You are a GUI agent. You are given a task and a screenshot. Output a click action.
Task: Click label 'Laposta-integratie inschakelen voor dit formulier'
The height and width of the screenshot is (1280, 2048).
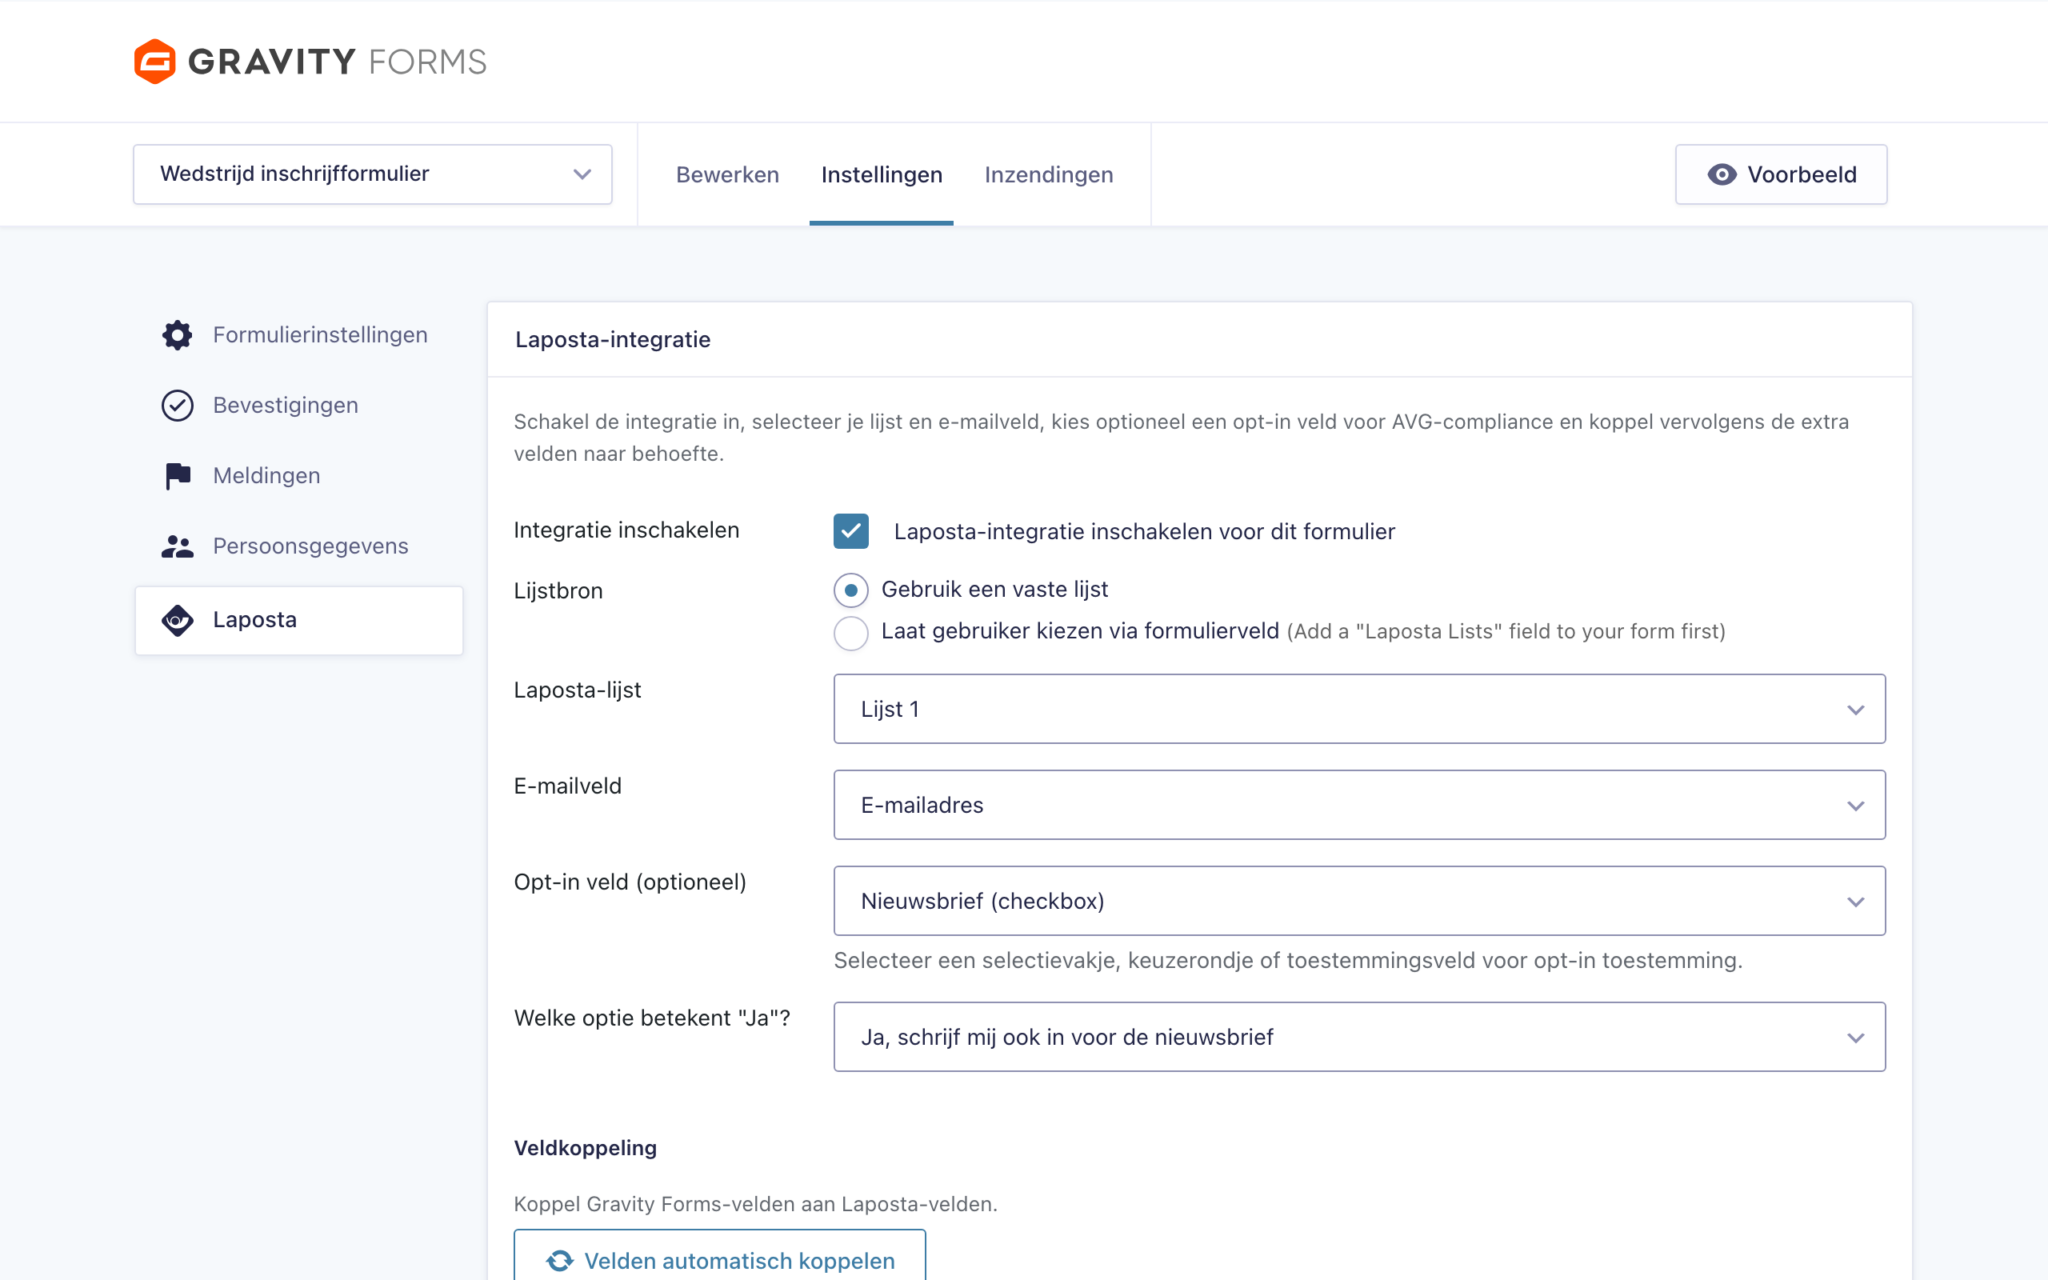[1144, 532]
